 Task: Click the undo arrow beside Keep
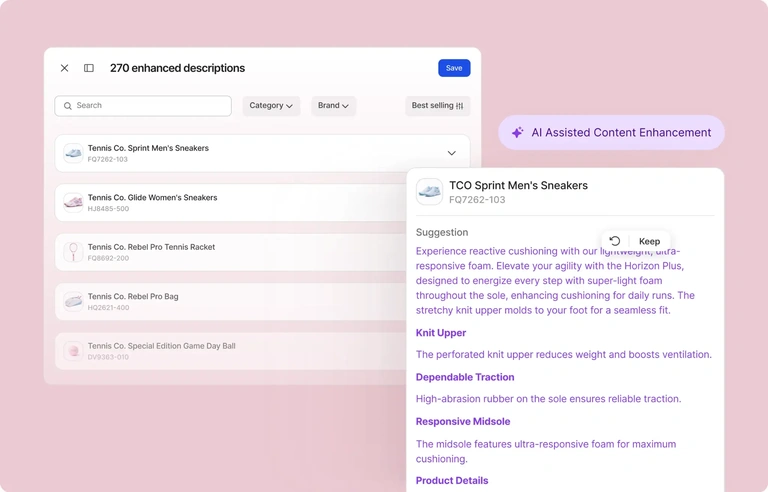(615, 241)
